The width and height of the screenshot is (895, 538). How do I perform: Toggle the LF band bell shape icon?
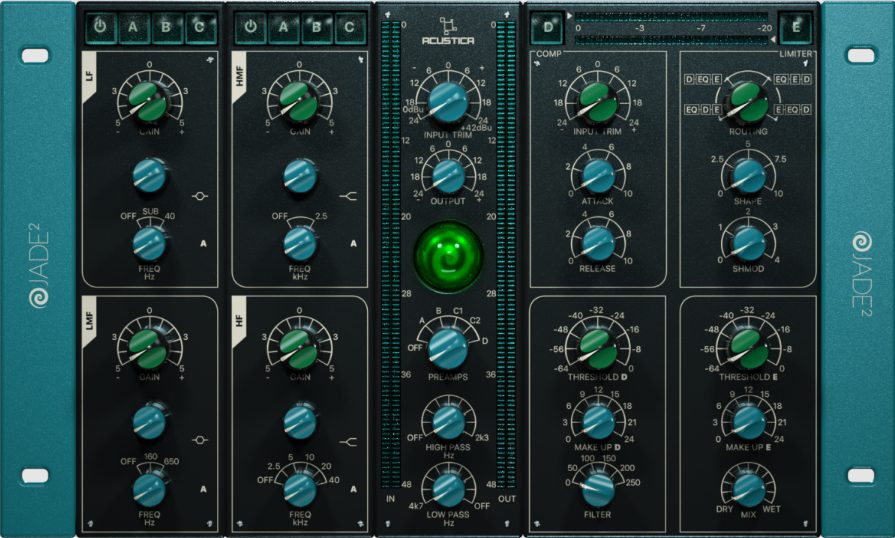click(200, 196)
